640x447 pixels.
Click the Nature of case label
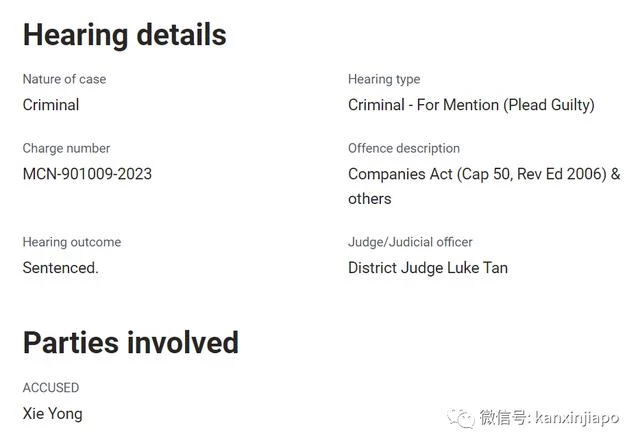(64, 79)
